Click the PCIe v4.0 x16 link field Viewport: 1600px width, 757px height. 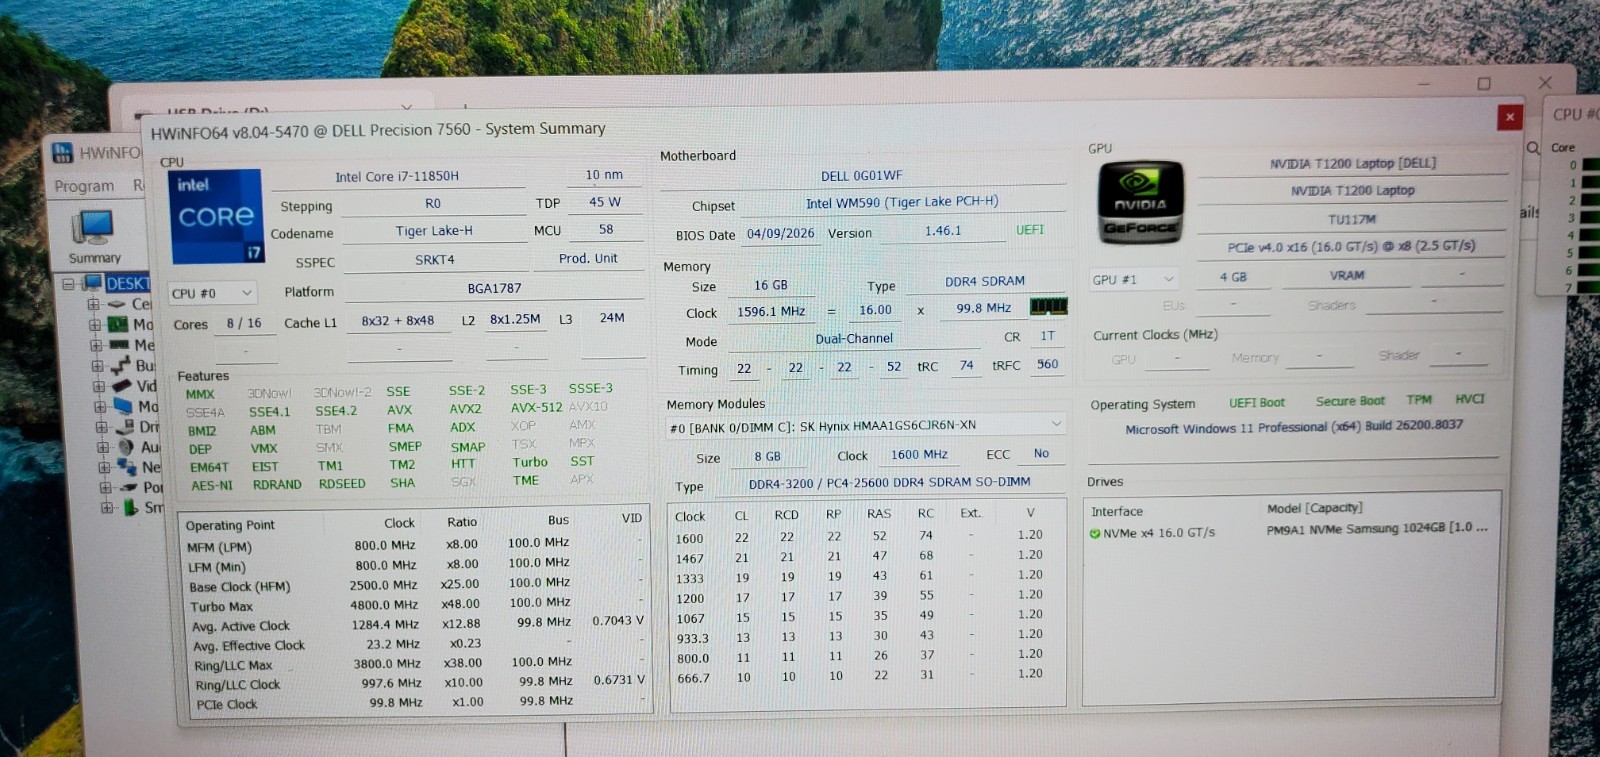coord(1351,246)
